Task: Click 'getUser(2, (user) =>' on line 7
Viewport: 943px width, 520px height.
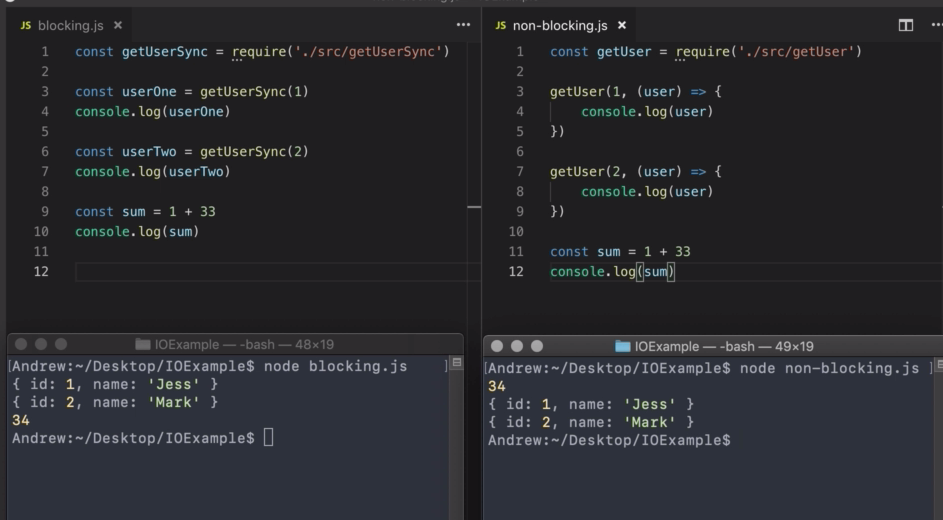Action: point(628,172)
